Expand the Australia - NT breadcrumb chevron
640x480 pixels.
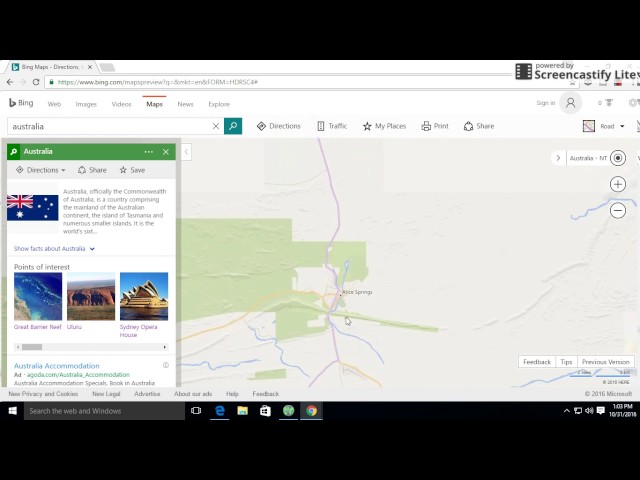pyautogui.click(x=558, y=158)
